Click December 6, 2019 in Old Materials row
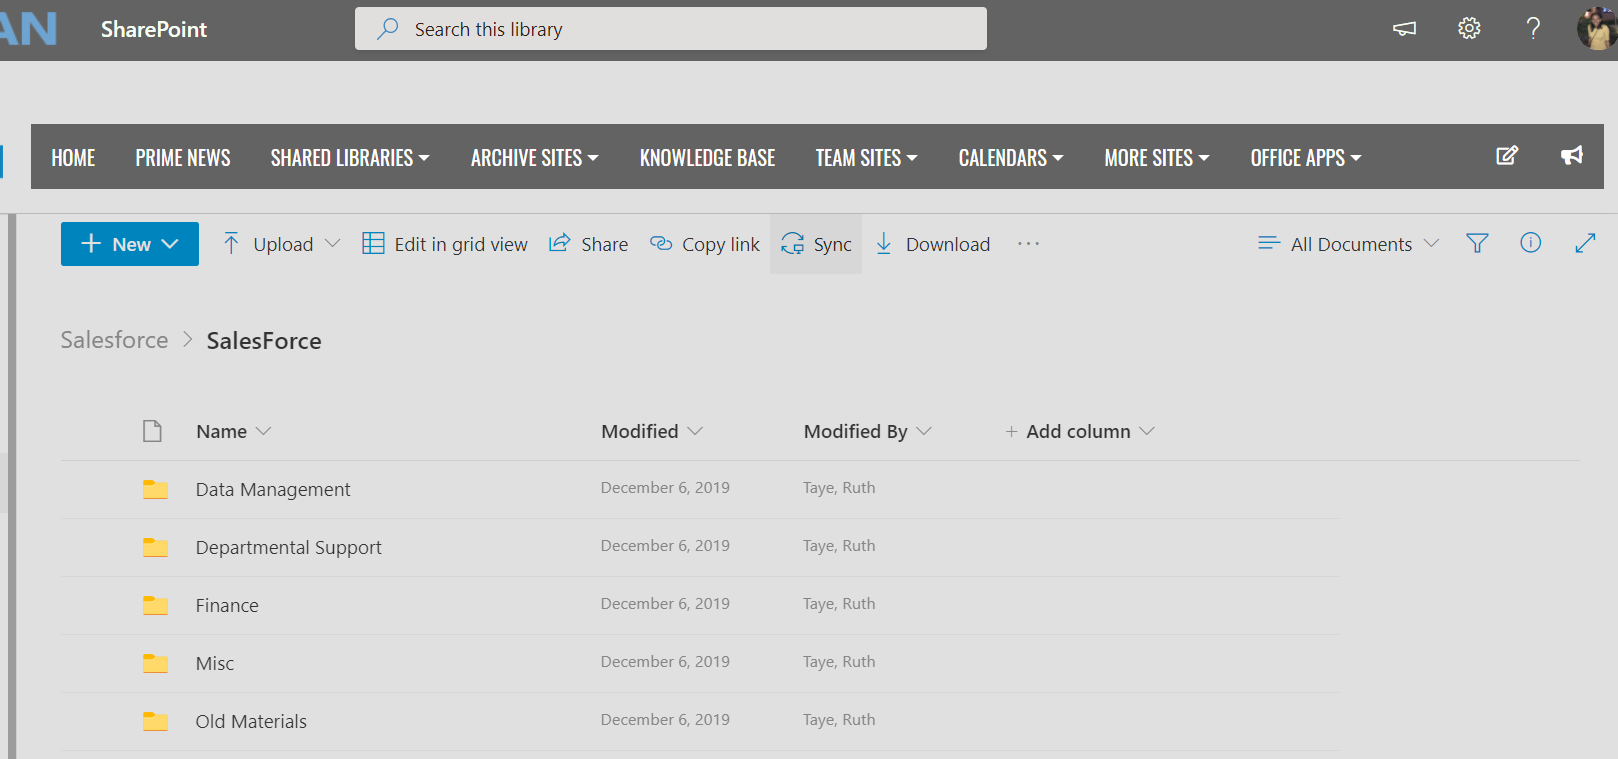 click(x=665, y=720)
